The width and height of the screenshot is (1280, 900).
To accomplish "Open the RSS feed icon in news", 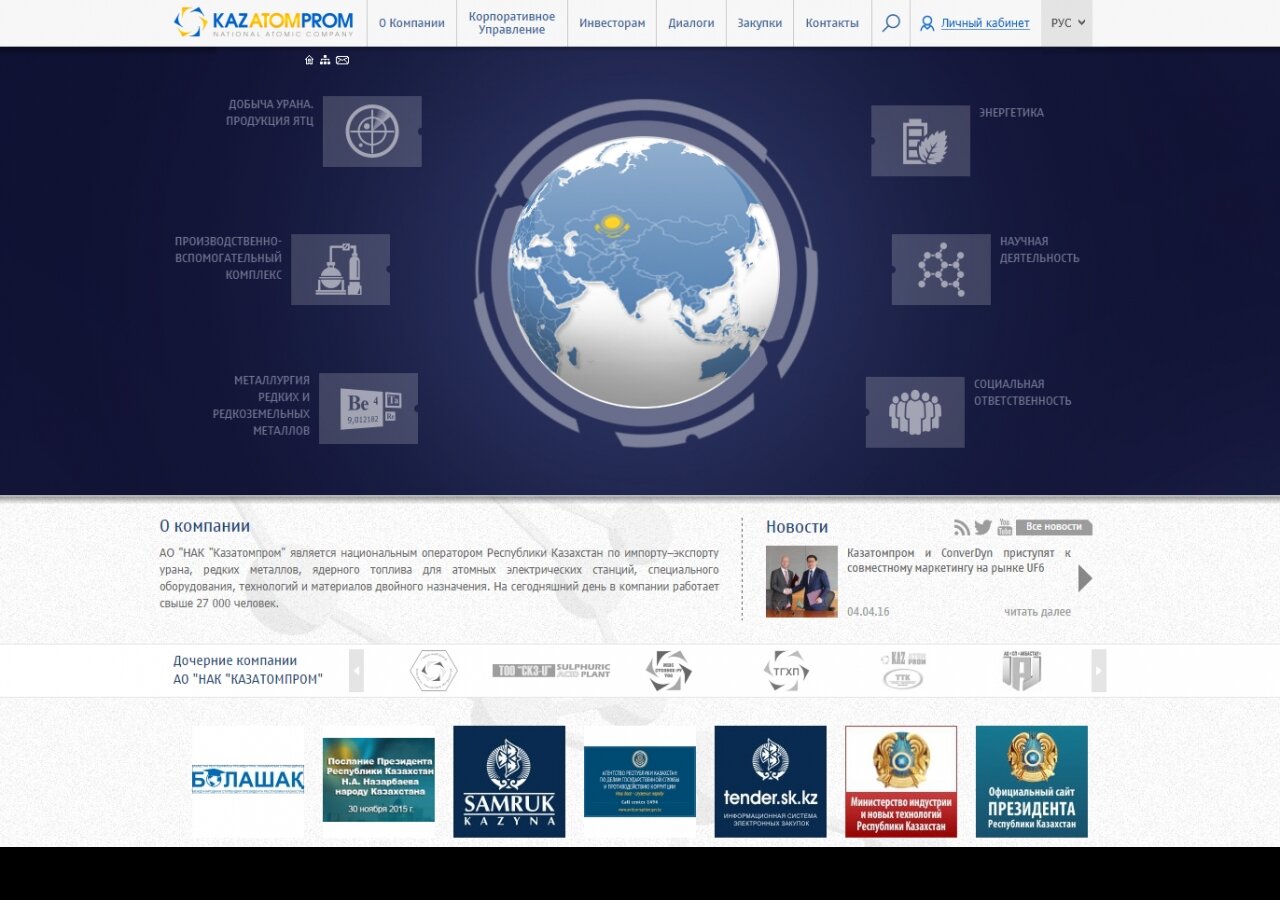I will click(x=962, y=527).
